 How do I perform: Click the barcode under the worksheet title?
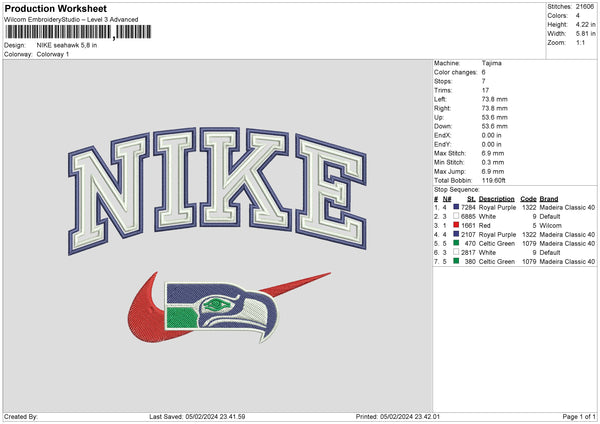pos(78,32)
